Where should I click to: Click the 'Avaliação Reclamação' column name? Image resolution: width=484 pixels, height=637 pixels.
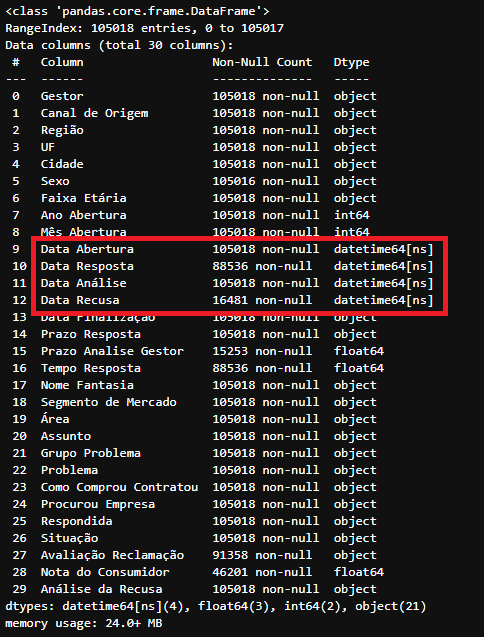(112, 555)
